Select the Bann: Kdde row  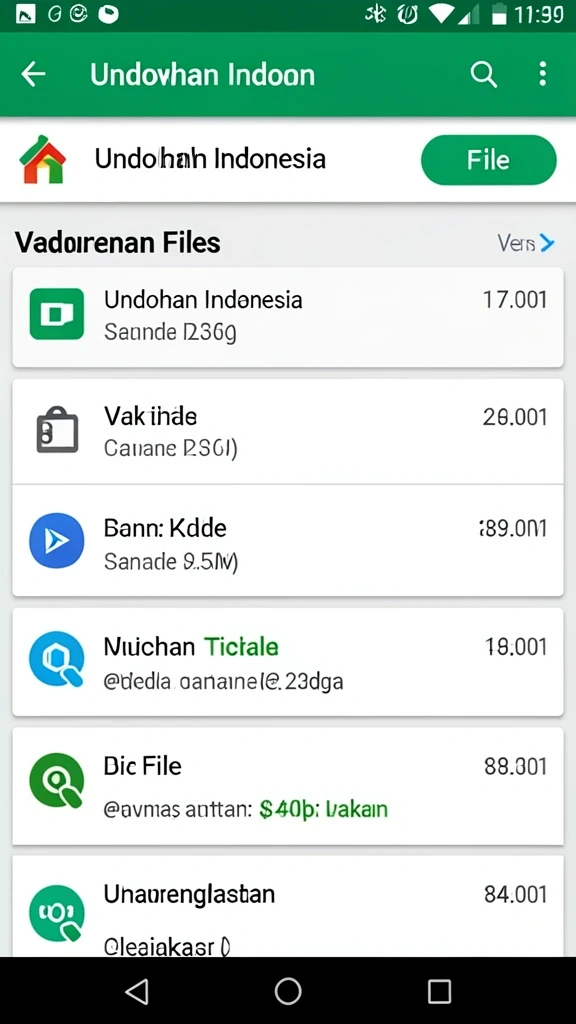tap(288, 541)
